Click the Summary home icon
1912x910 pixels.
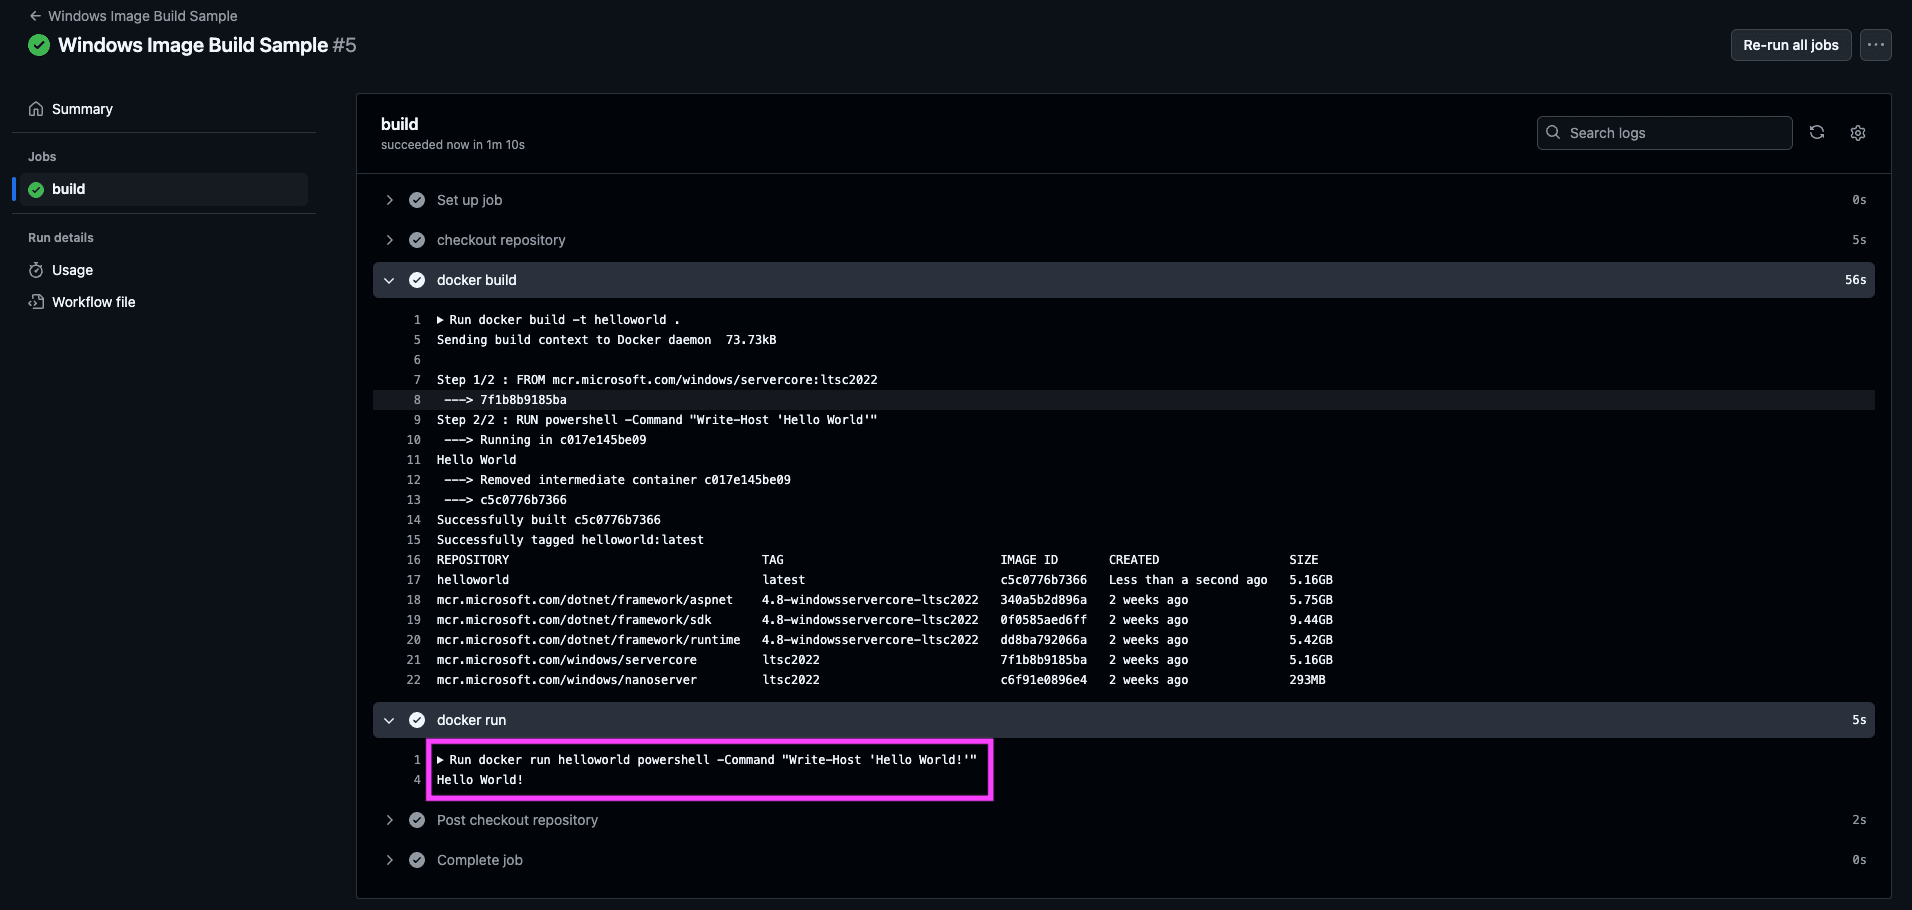point(36,109)
